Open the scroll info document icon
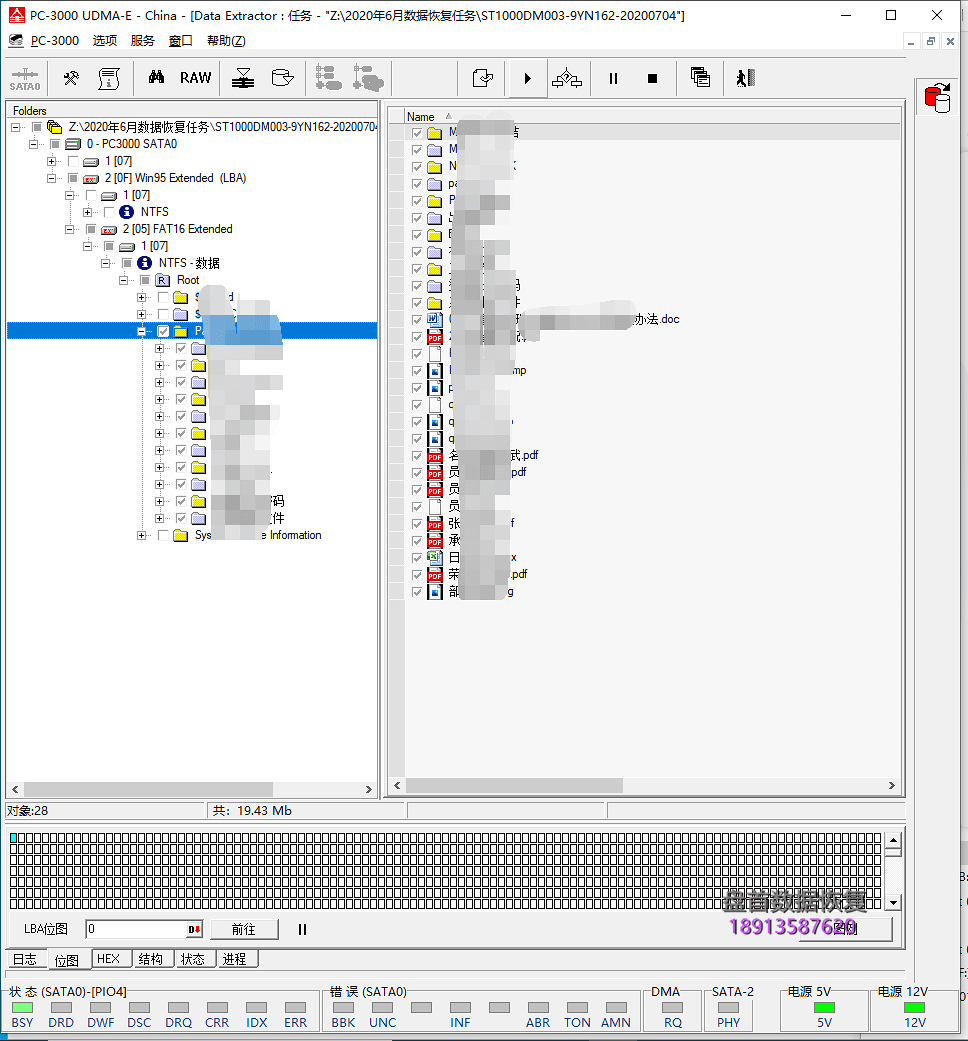The width and height of the screenshot is (968, 1041). [109, 78]
